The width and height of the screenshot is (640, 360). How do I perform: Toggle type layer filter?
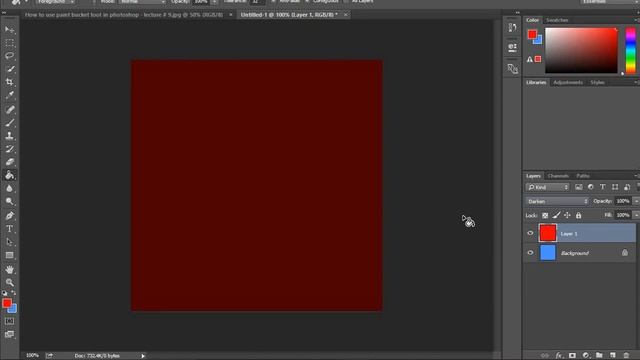tap(602, 187)
